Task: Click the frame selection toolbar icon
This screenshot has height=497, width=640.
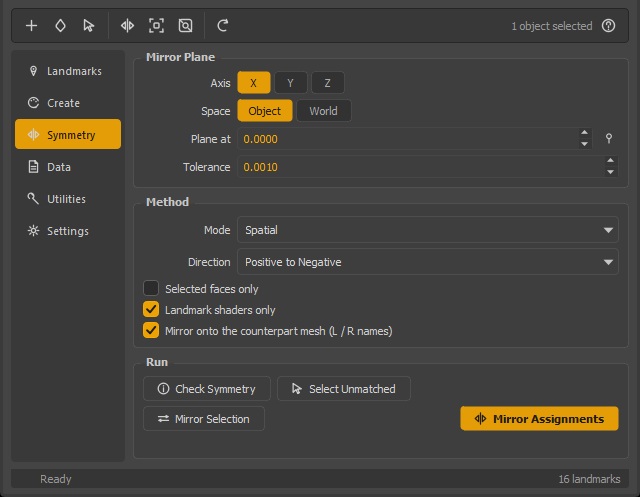Action: tap(156, 26)
